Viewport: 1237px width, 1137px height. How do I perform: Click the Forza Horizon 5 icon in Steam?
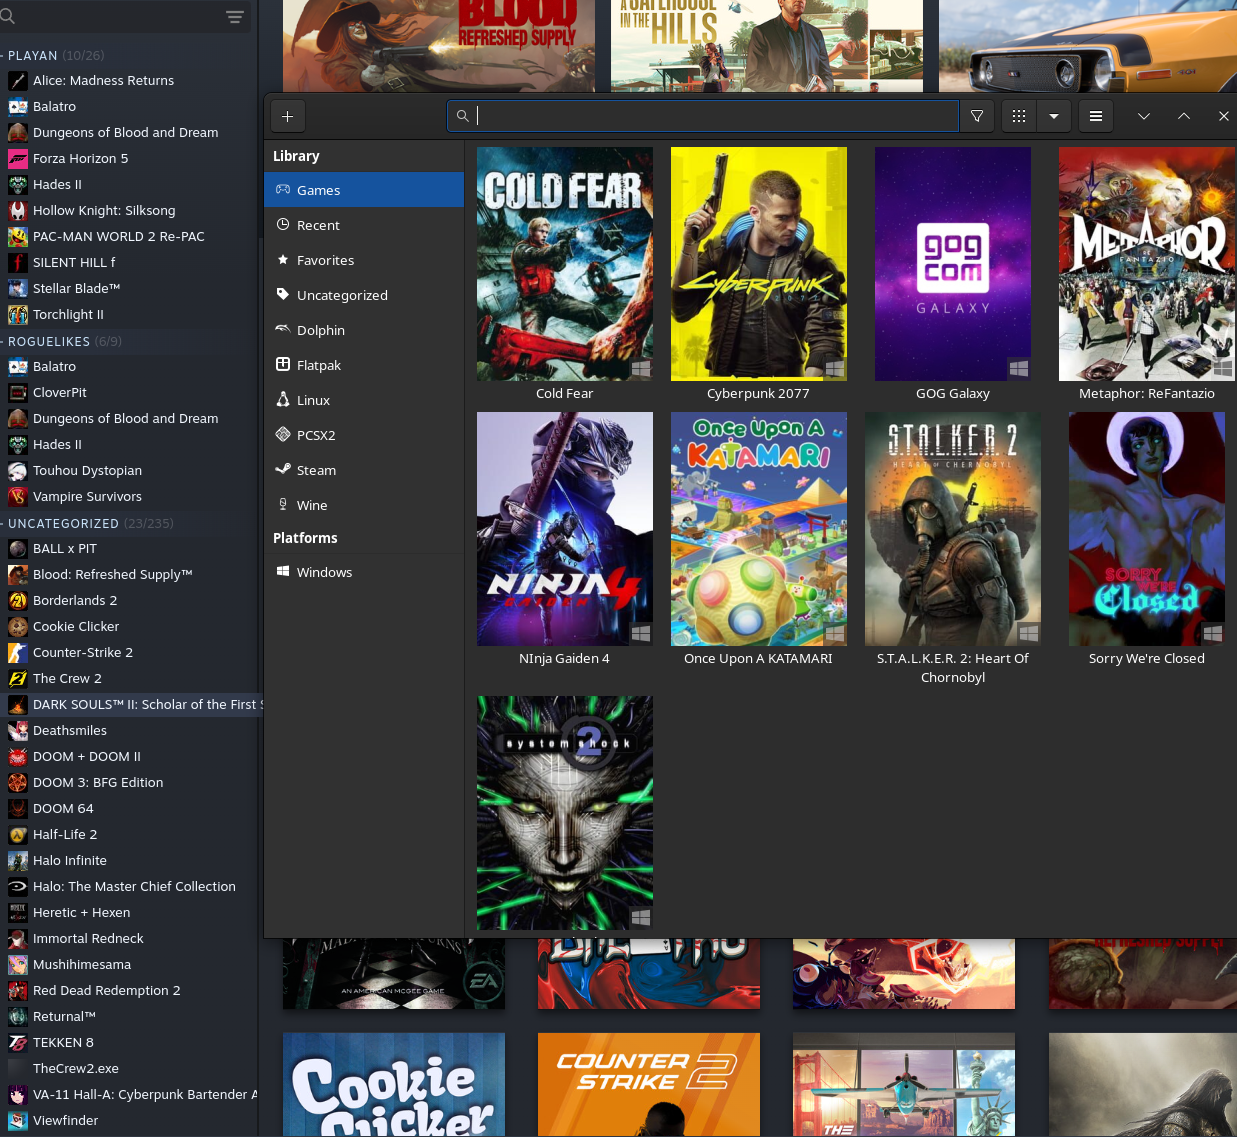pos(18,158)
